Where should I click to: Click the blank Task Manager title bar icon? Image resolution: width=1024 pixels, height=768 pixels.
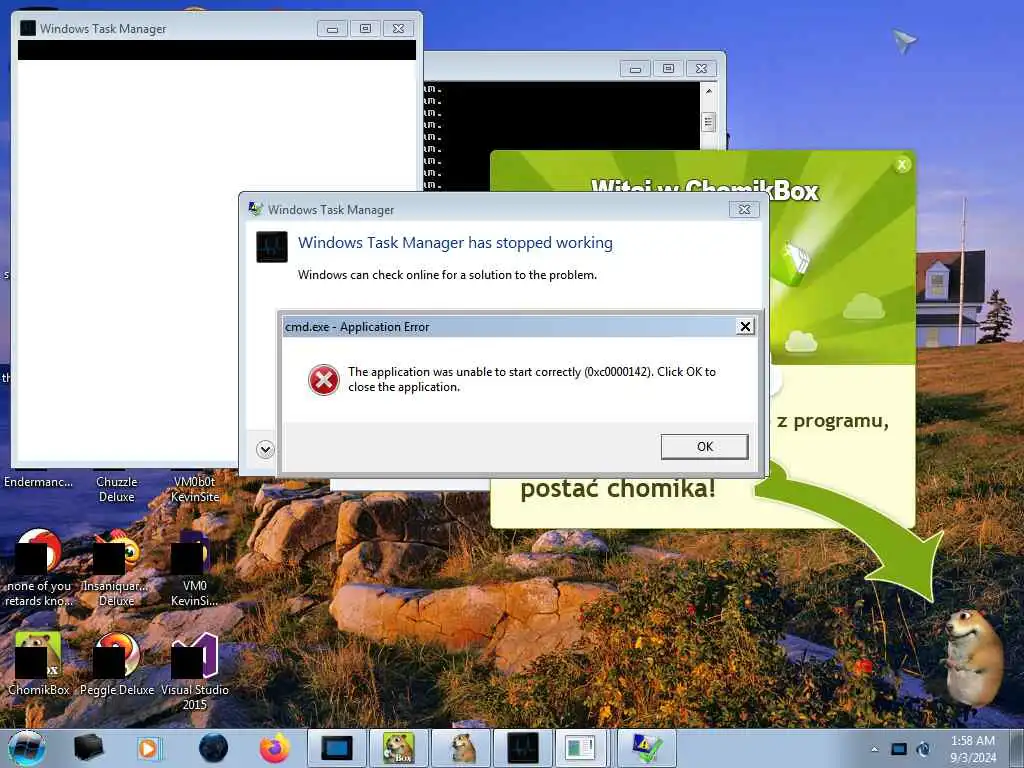tap(28, 28)
